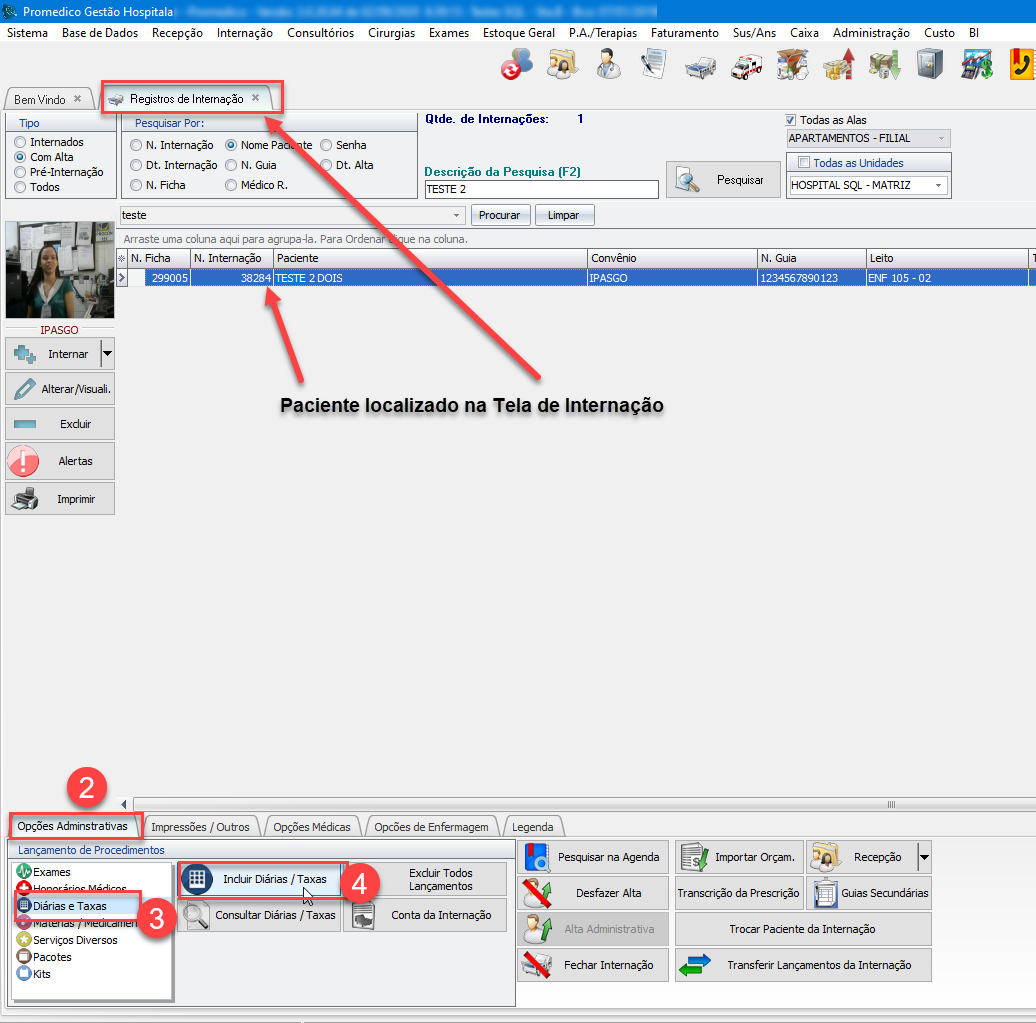Open the Faturamento menu
This screenshot has height=1023, width=1036.
684,33
